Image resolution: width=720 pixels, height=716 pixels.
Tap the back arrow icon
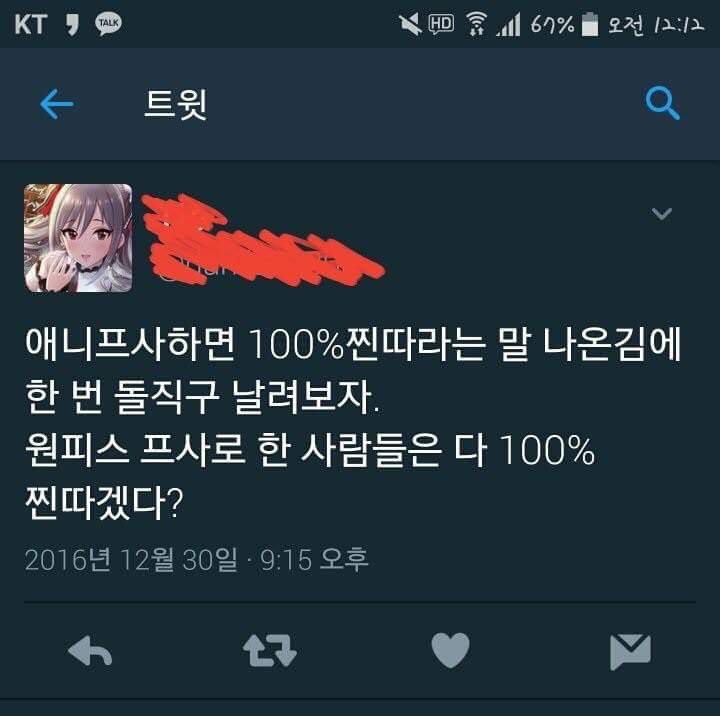57,104
